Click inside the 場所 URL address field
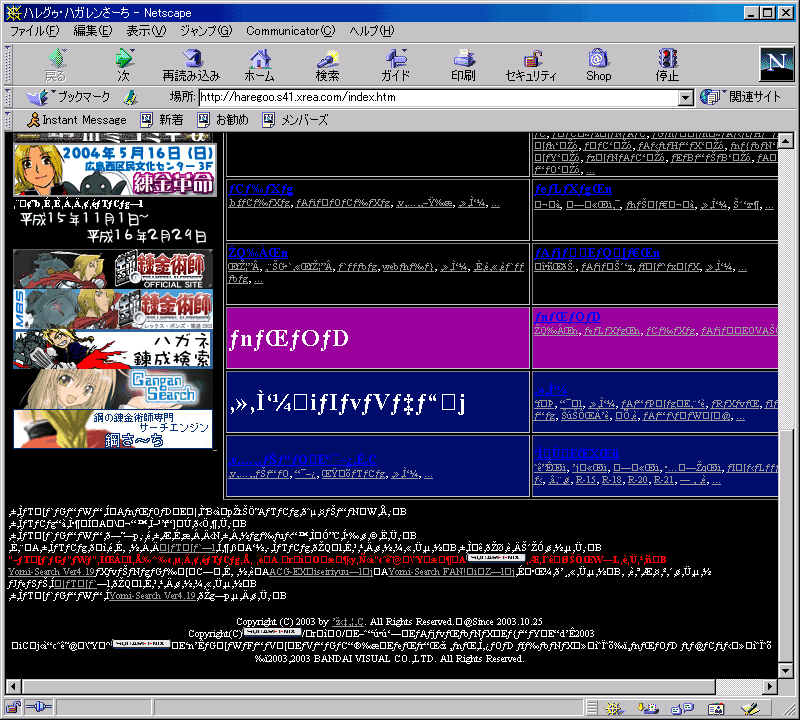 [439, 97]
